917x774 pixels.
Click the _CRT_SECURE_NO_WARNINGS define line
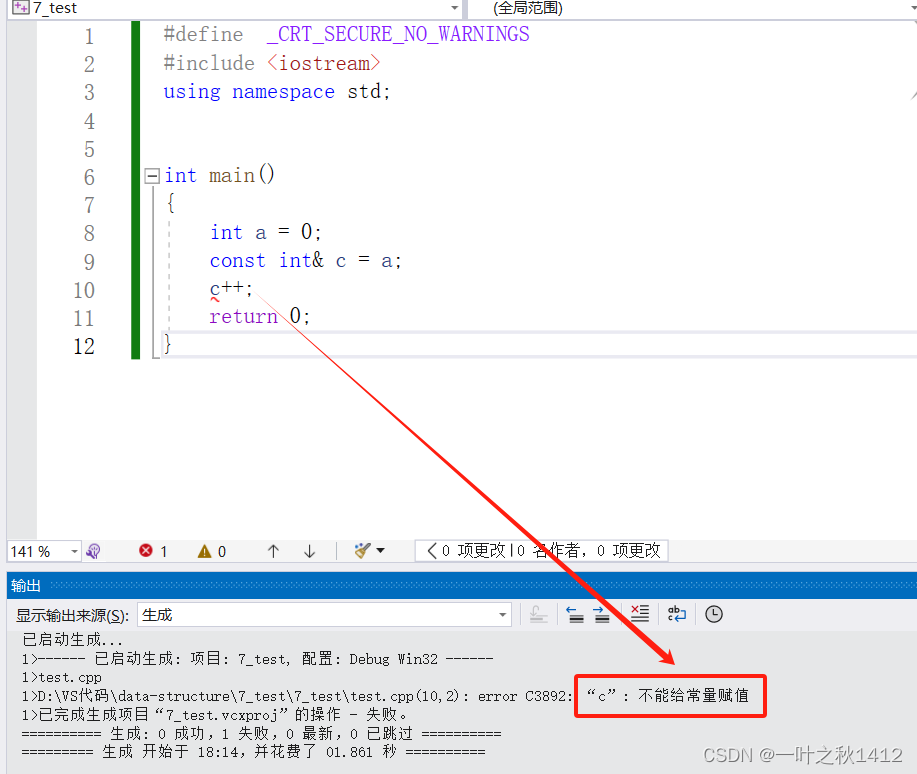click(346, 34)
